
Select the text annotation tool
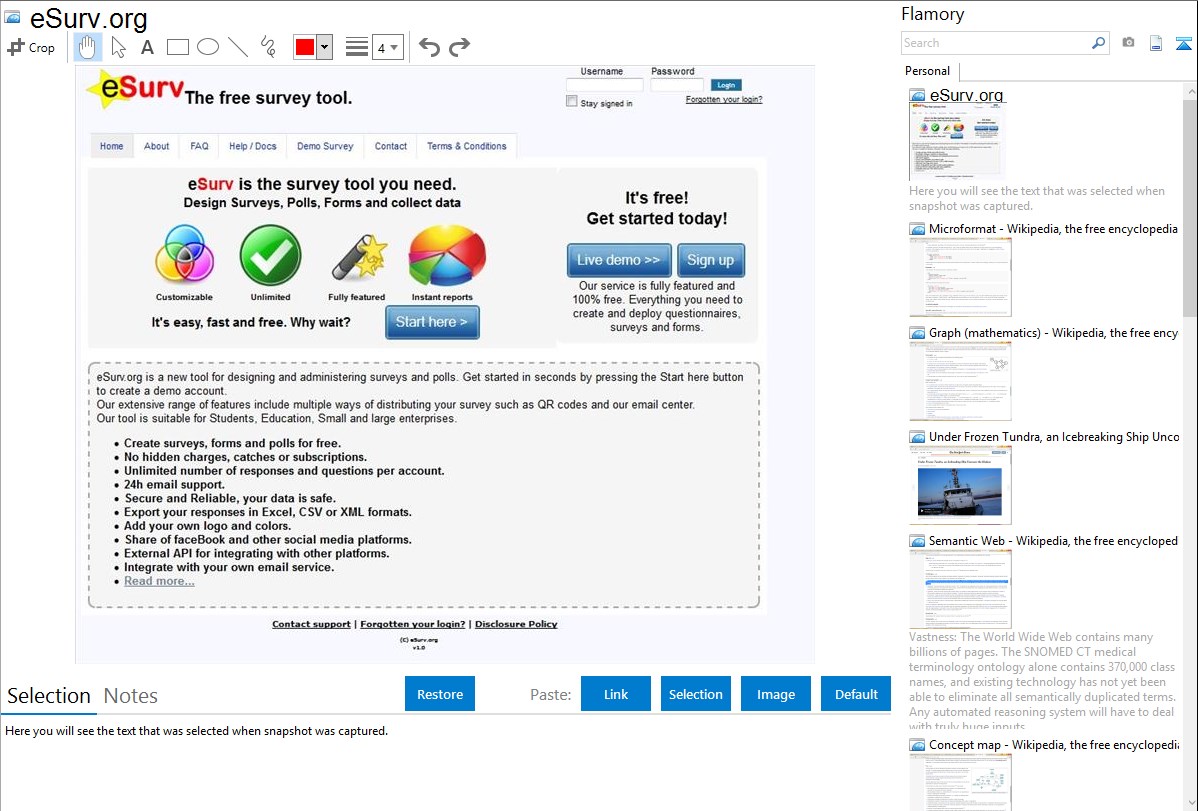click(x=147, y=47)
